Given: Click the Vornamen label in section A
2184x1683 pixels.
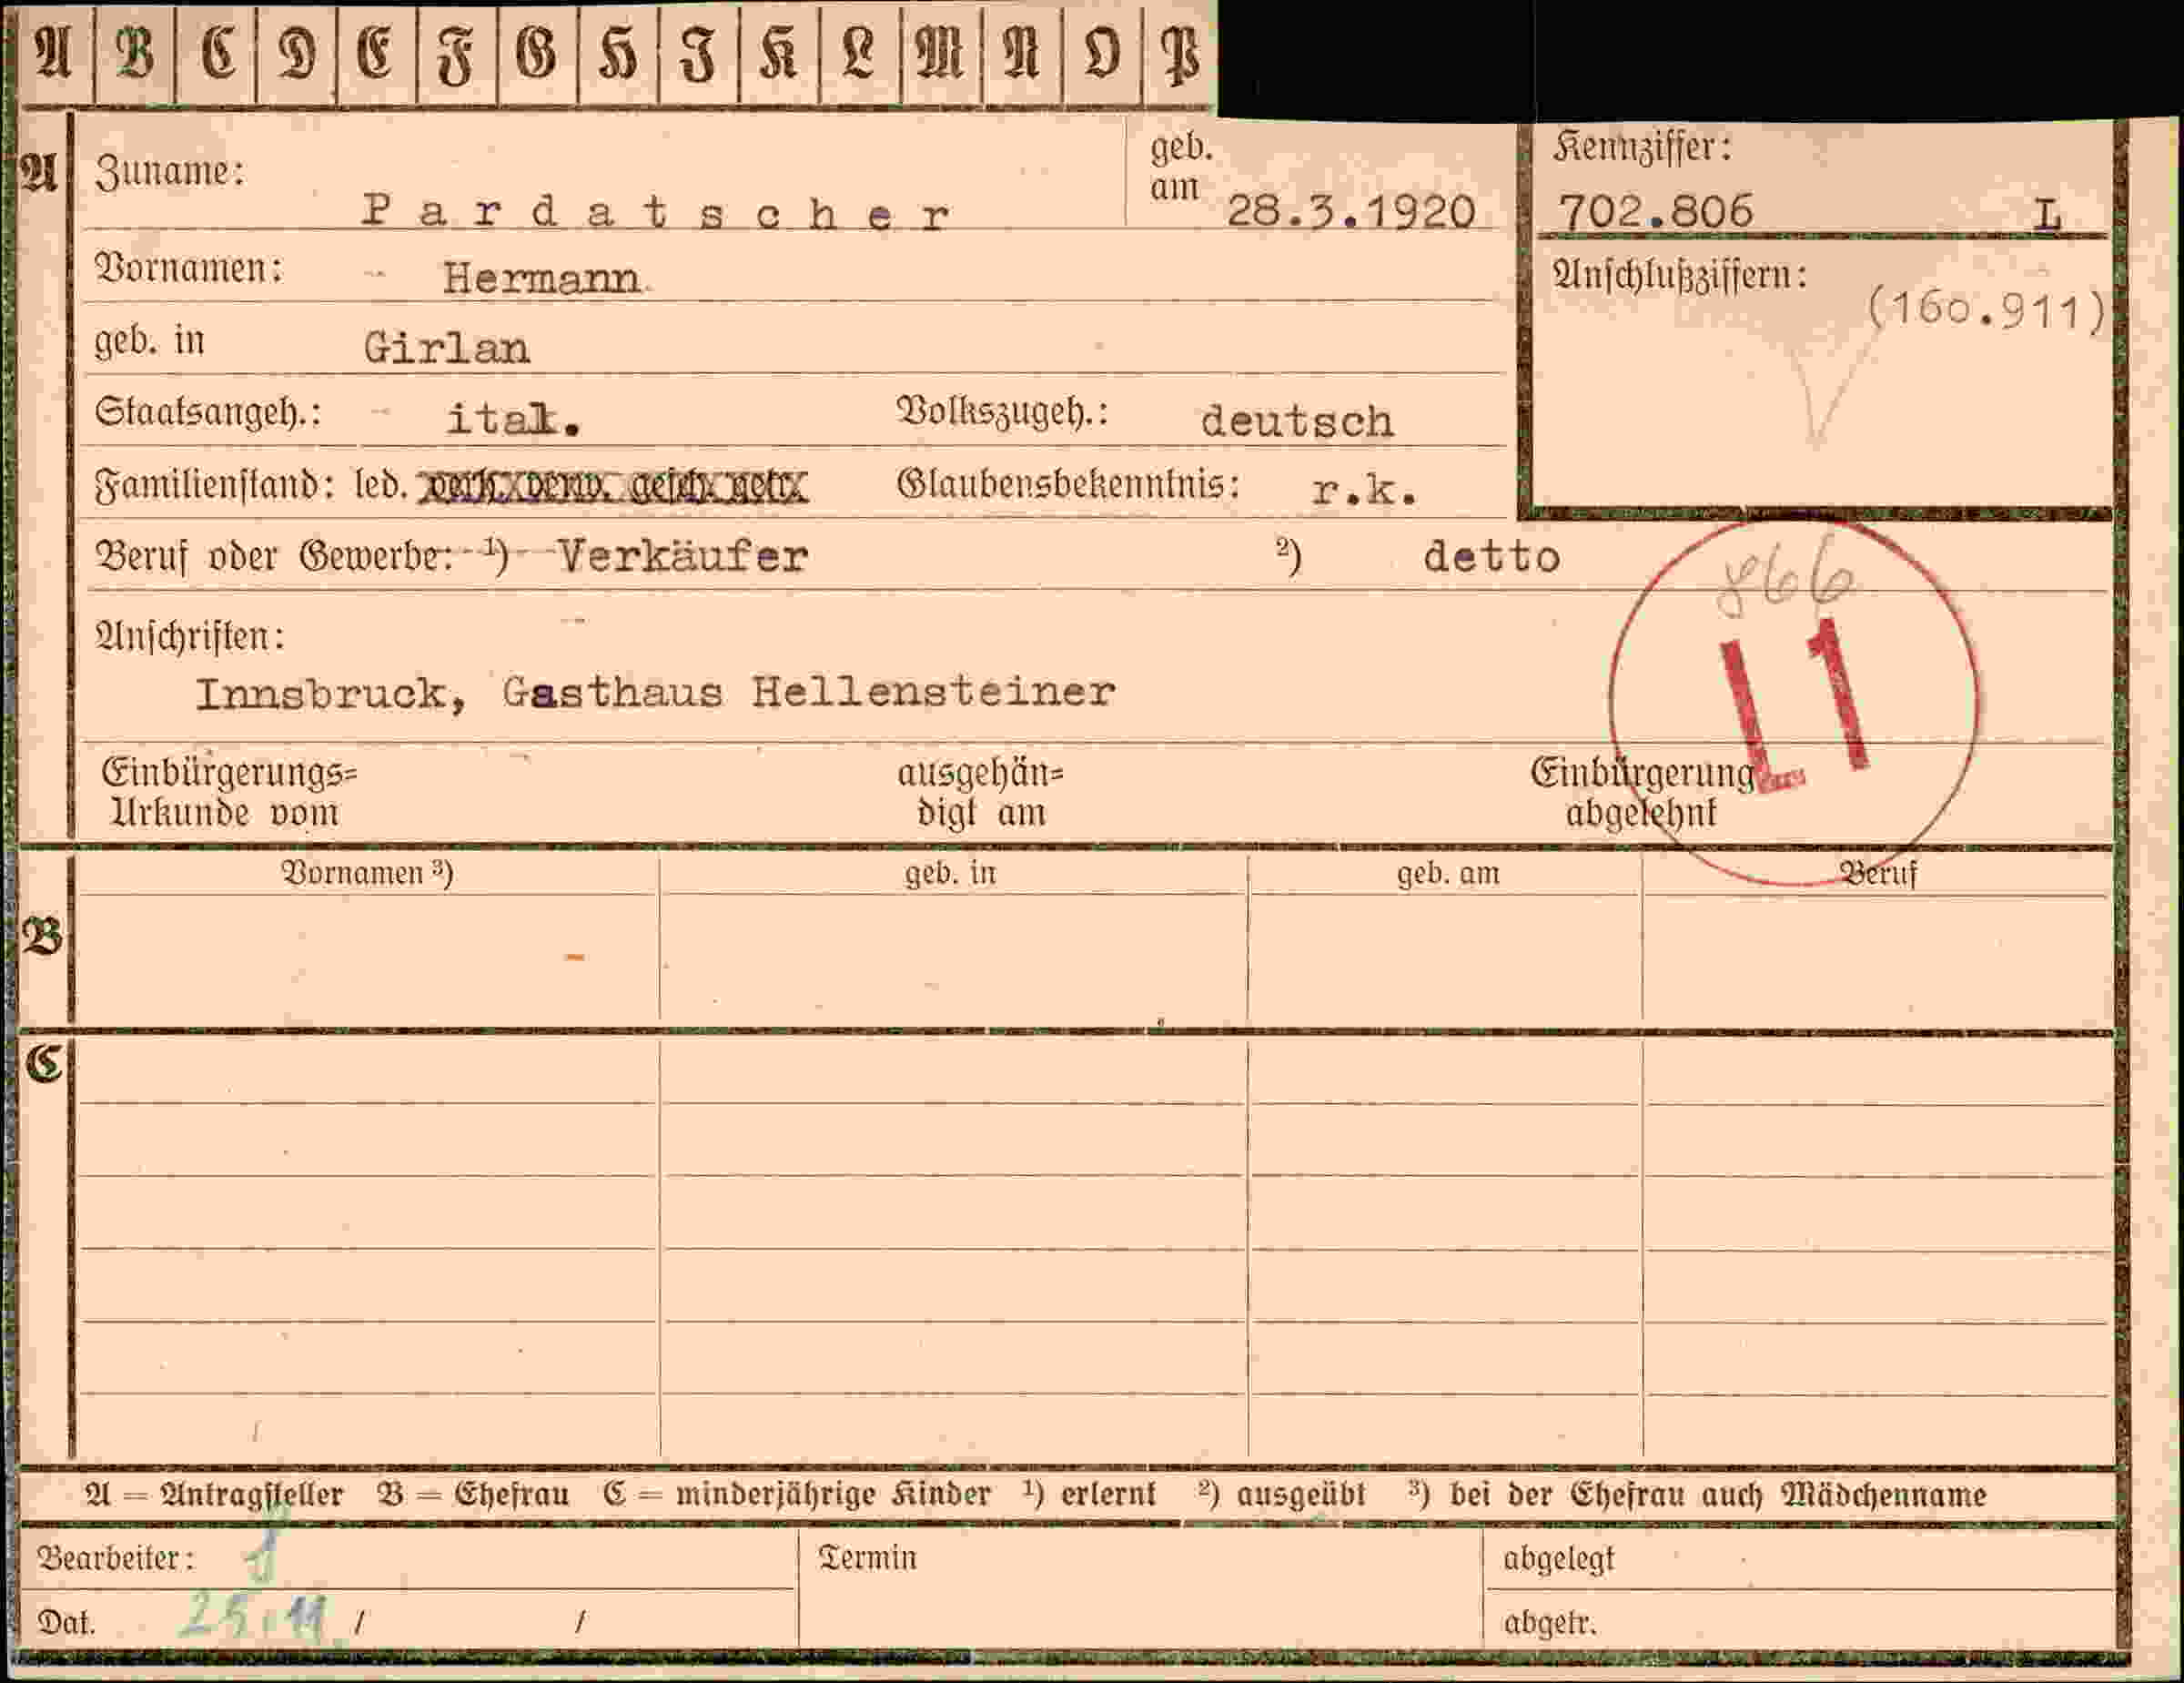Looking at the screenshot, I should coord(189,269).
